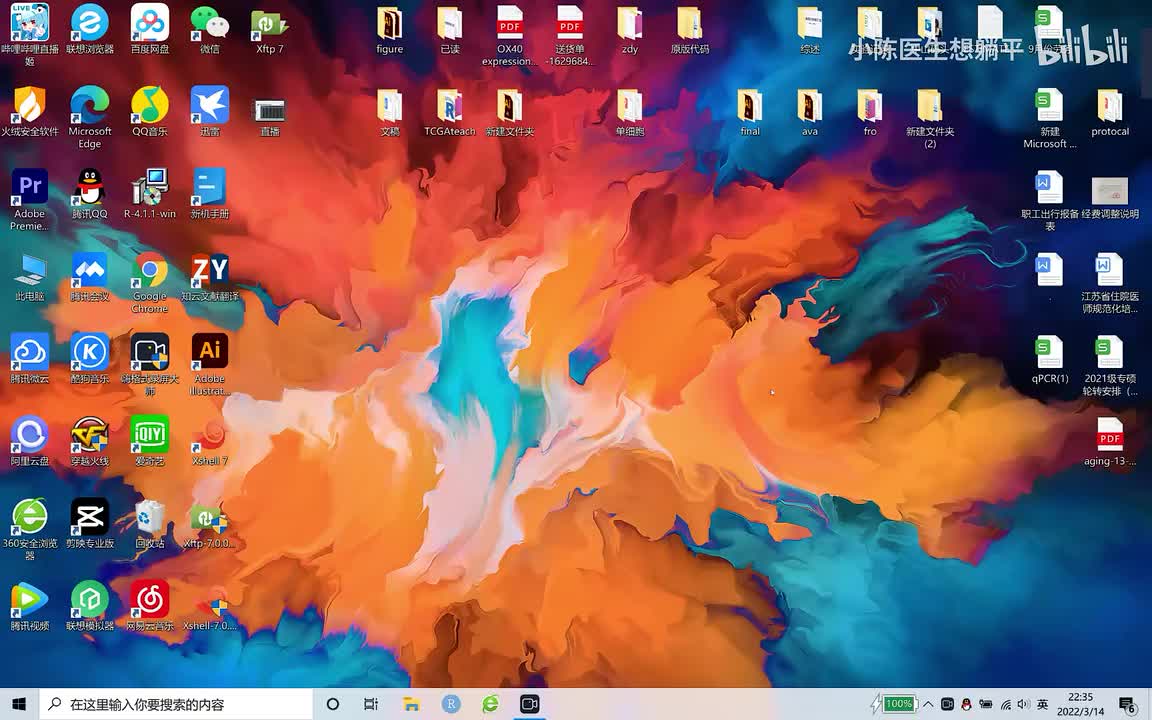Select the 剪映专业版 desktop icon
The image size is (1152, 720).
coord(90,523)
